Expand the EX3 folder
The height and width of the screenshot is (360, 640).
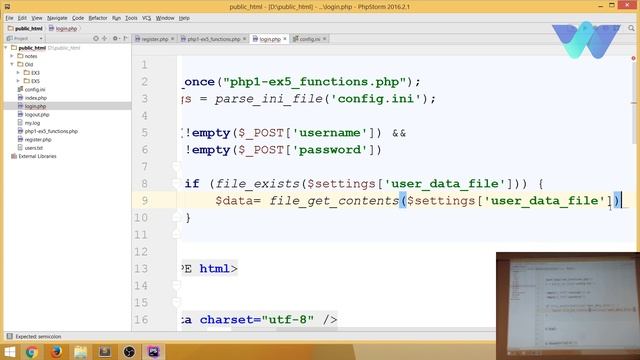point(18,73)
